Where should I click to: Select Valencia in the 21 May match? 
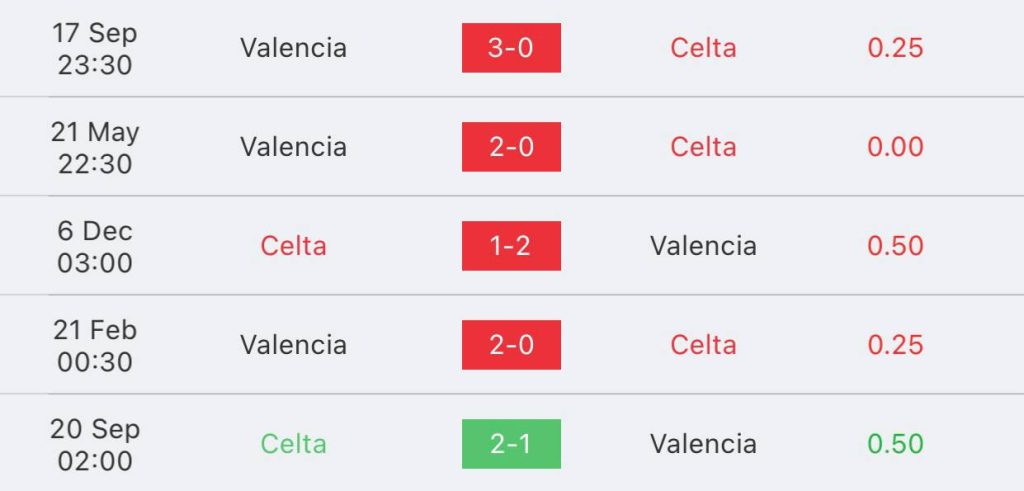coord(293,147)
